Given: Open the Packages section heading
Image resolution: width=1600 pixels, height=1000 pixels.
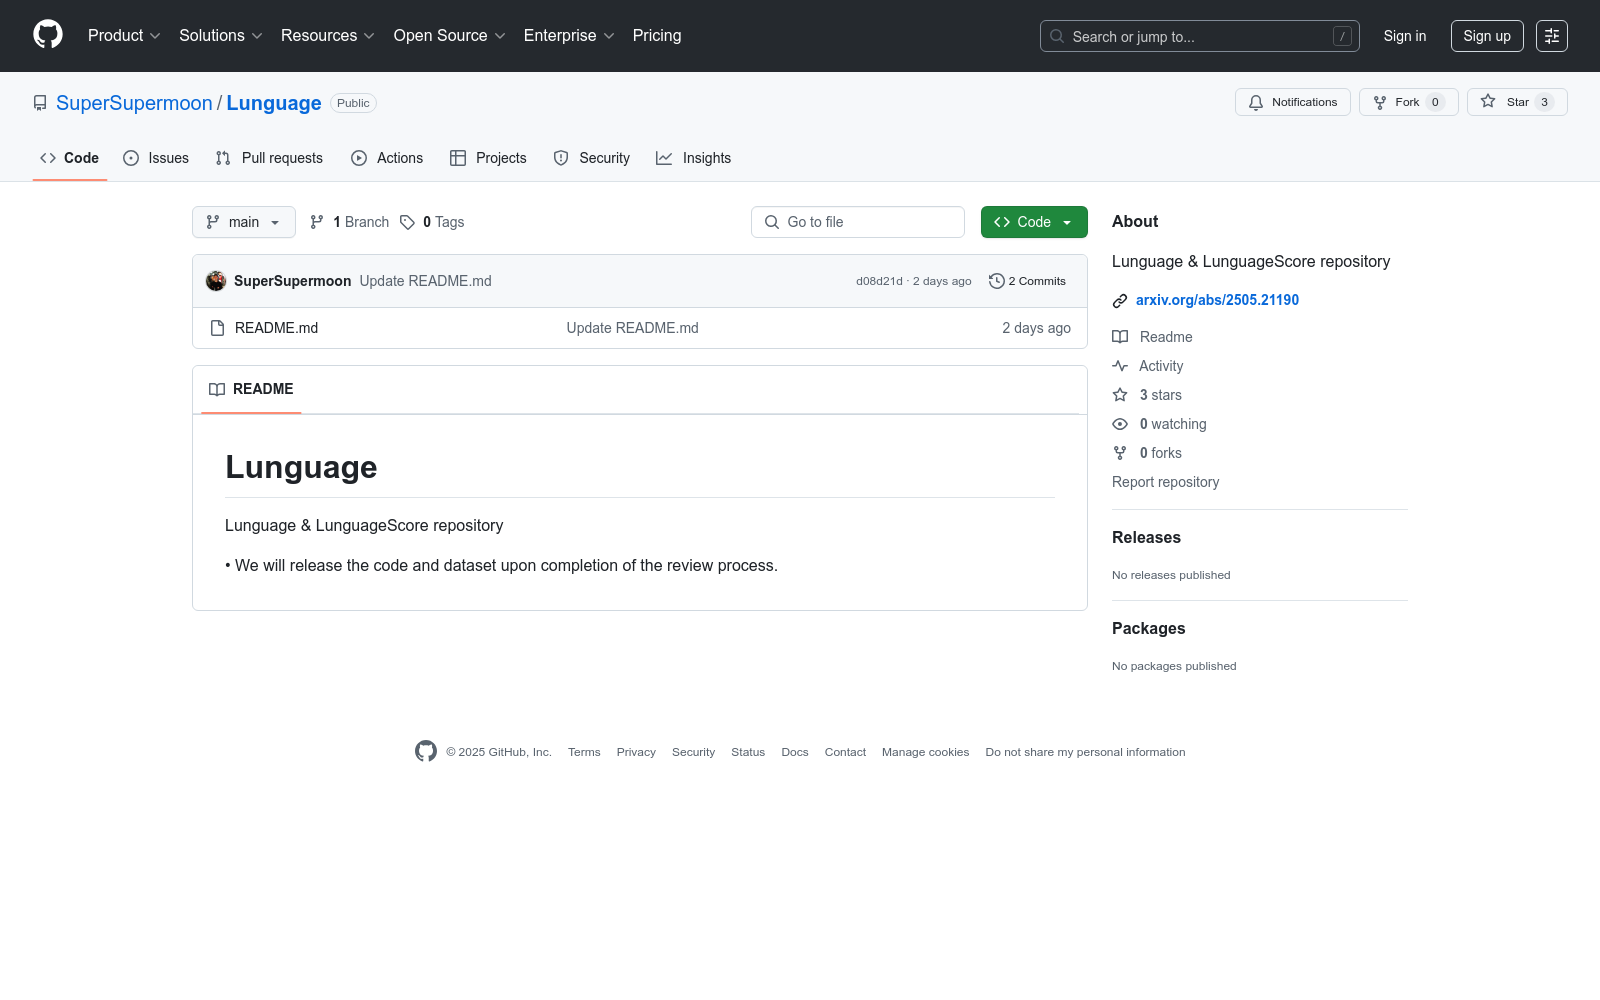Looking at the screenshot, I should pos(1148,628).
